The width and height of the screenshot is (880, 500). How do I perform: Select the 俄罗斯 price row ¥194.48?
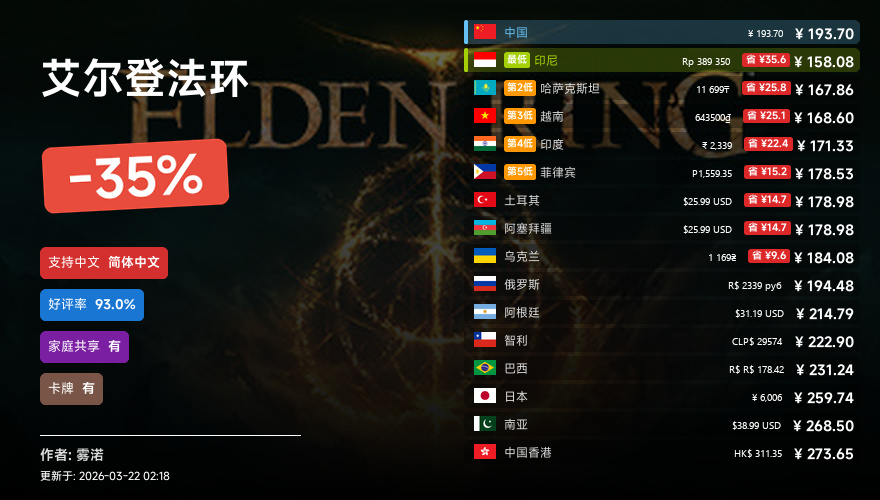pos(663,285)
